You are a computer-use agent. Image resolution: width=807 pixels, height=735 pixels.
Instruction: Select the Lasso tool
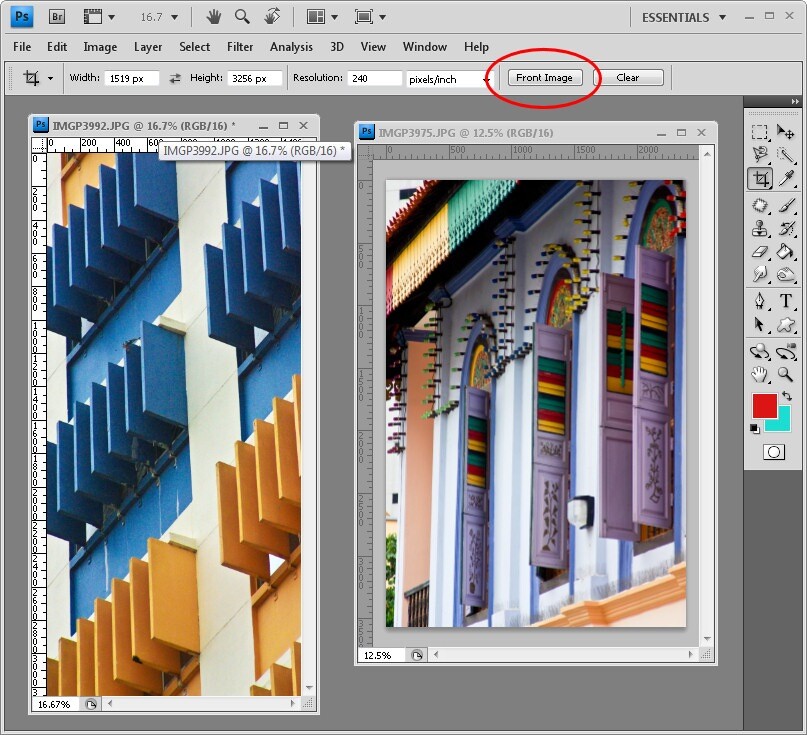(760, 155)
